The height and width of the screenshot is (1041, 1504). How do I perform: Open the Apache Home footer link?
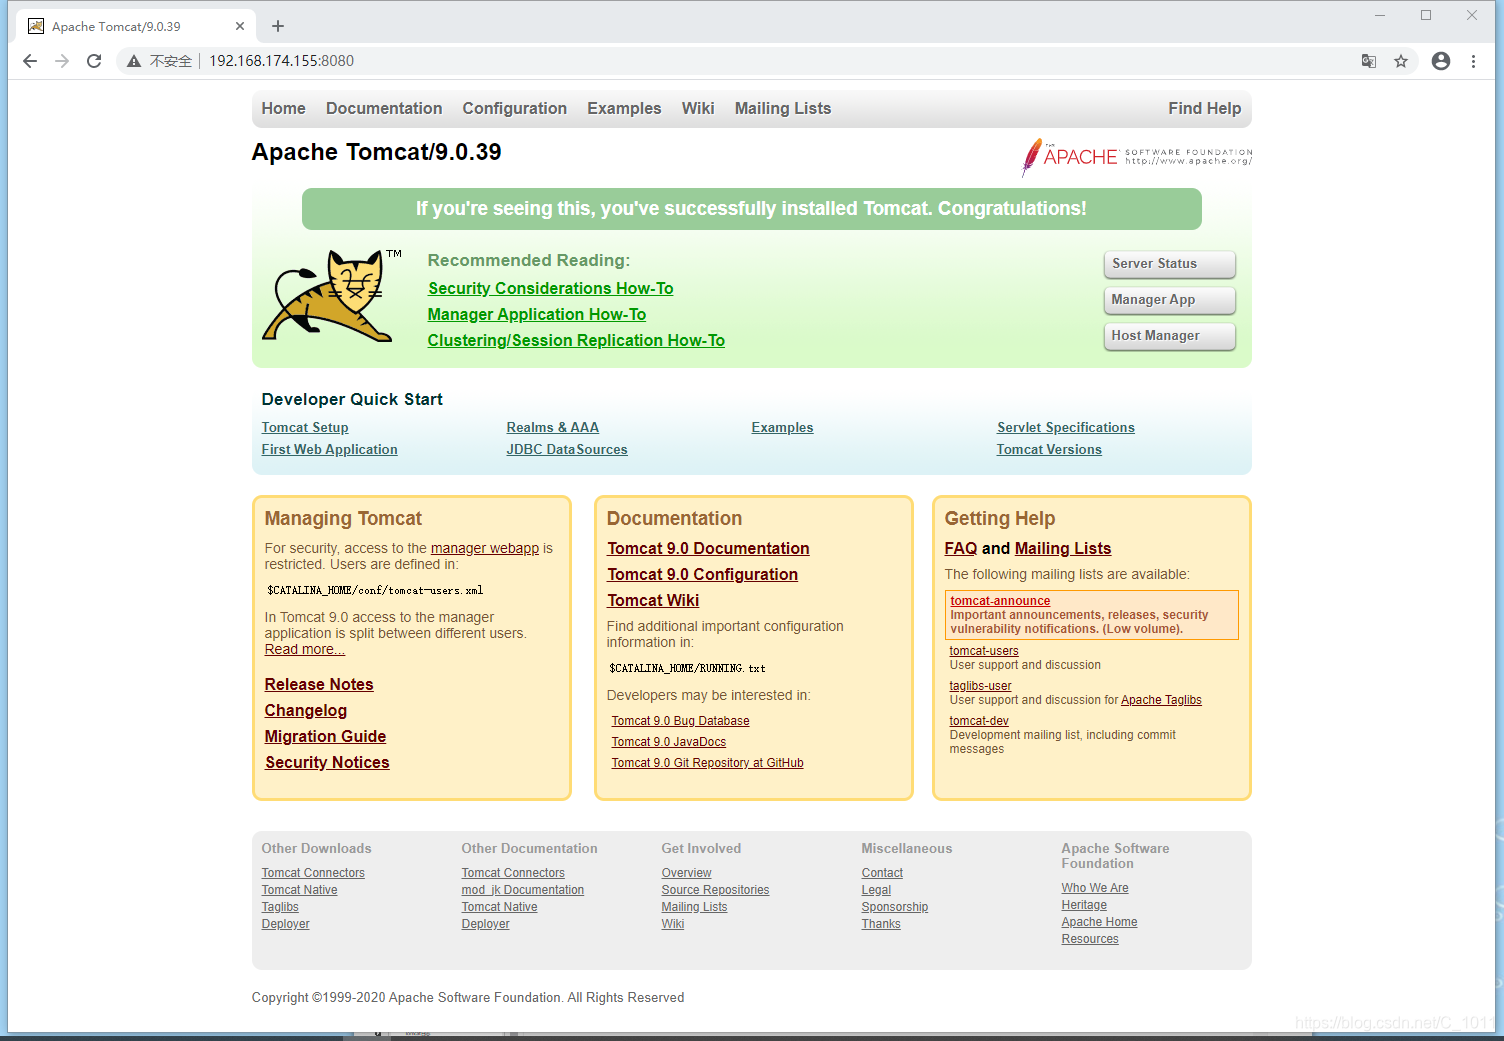click(x=1099, y=922)
